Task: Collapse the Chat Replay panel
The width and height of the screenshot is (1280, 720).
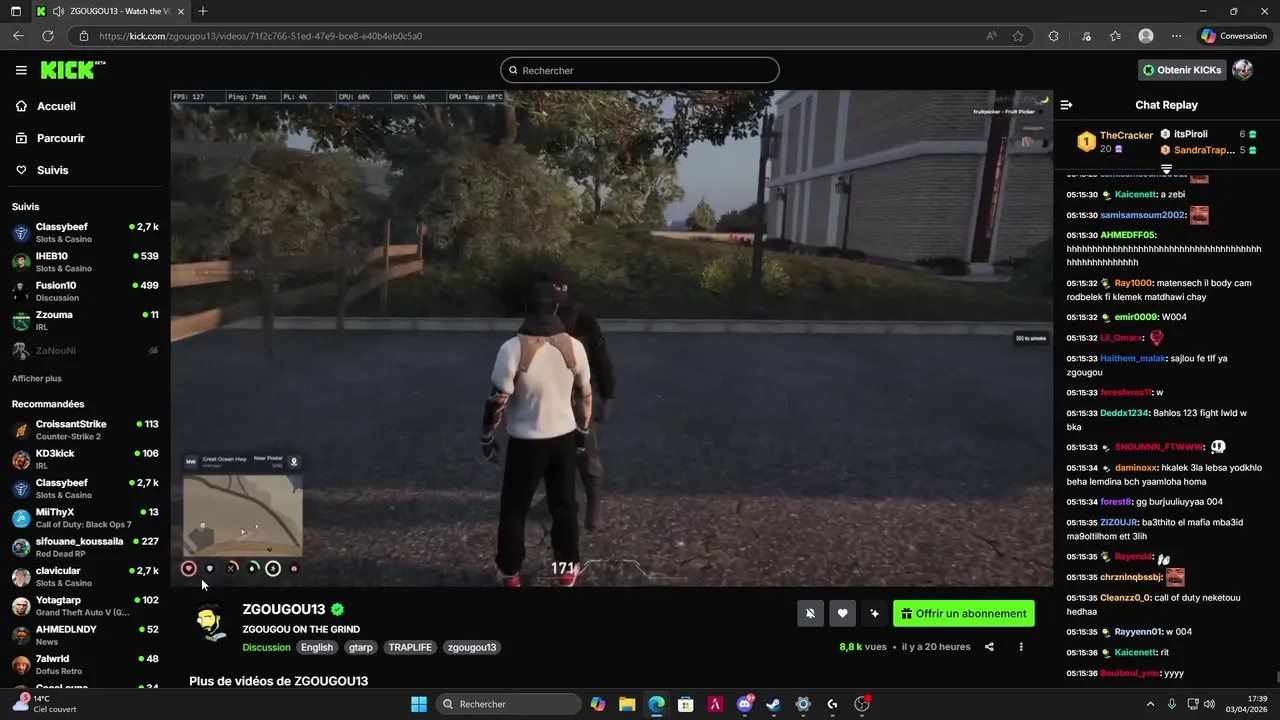Action: [1066, 105]
